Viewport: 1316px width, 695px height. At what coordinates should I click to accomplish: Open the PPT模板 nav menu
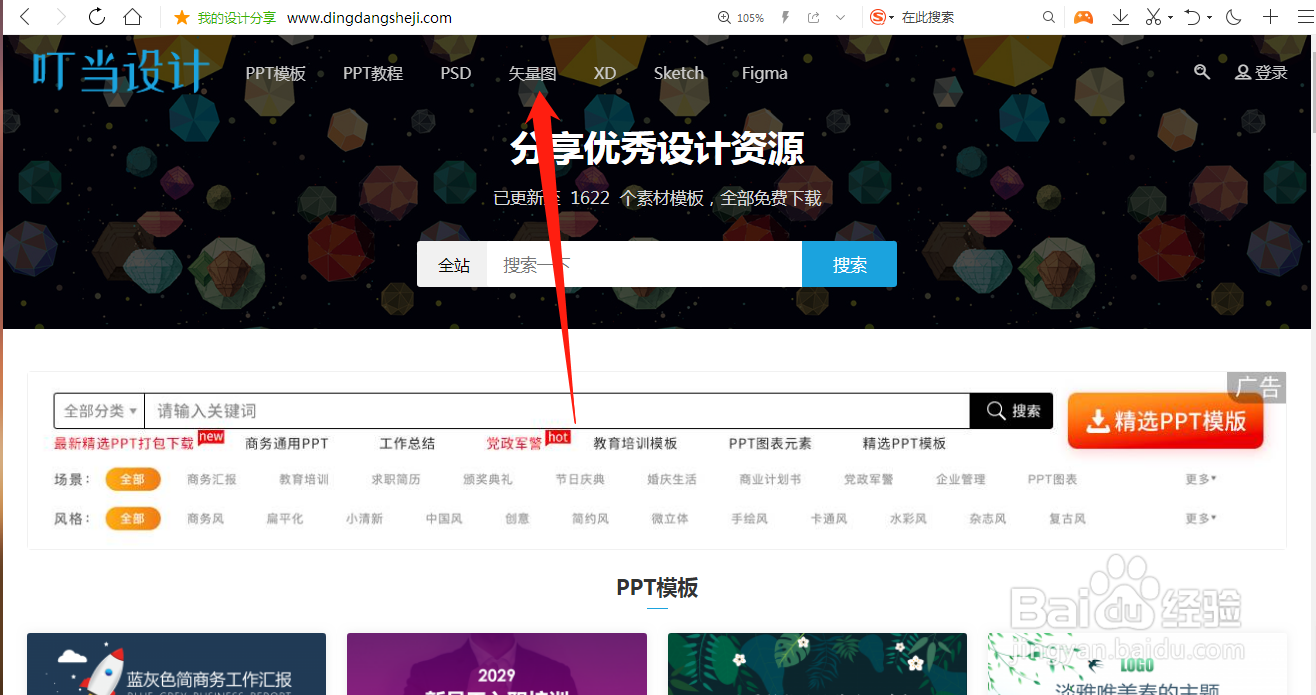coord(276,73)
